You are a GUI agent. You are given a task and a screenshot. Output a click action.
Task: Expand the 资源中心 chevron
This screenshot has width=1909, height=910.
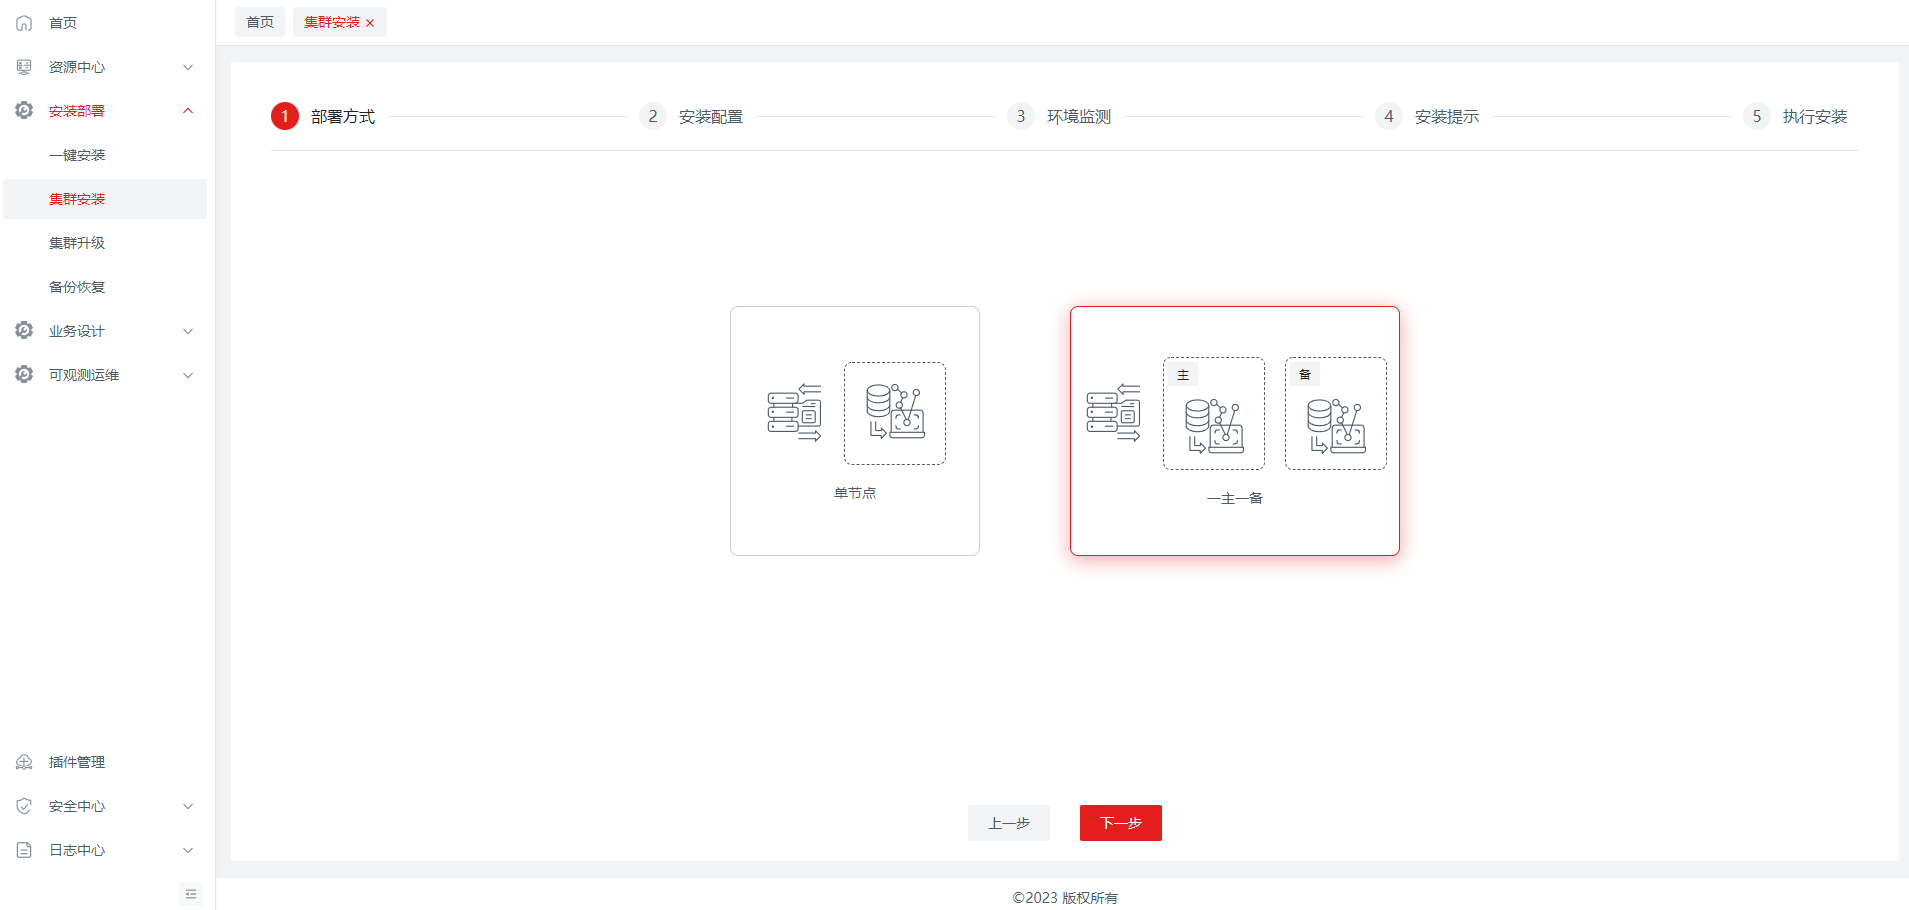[188, 67]
